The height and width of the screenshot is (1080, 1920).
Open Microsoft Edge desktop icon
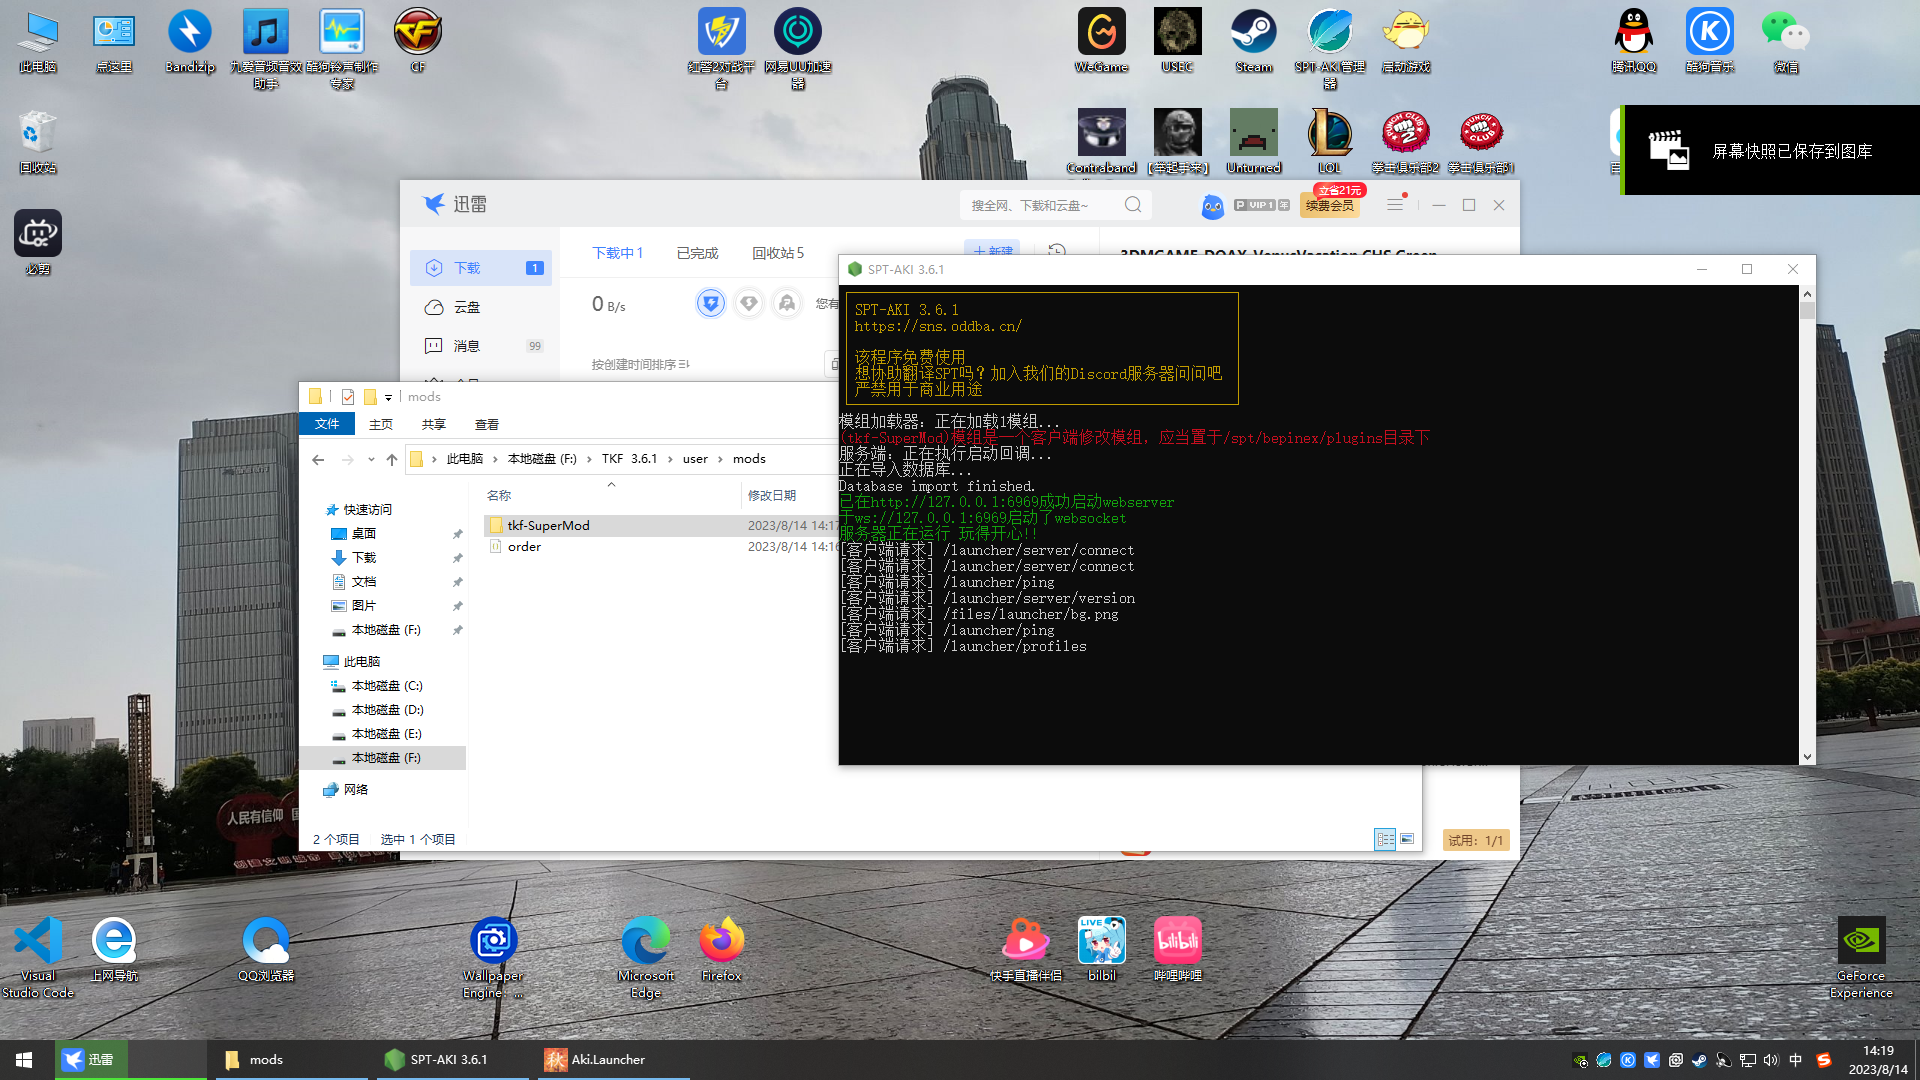[x=646, y=957]
